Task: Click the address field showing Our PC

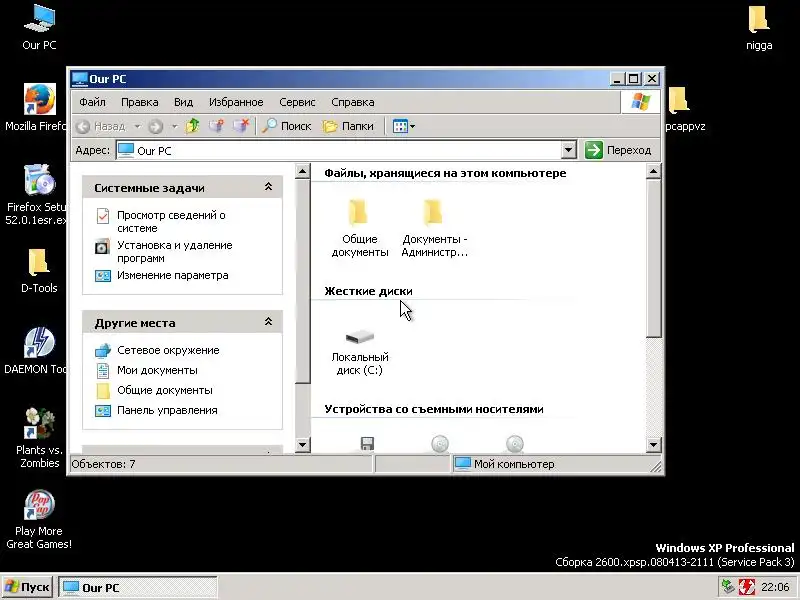Action: 339,151
